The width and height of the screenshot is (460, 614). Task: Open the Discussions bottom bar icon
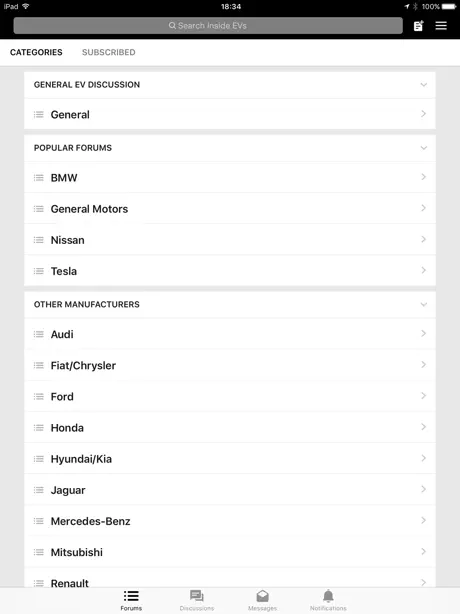tap(197, 596)
